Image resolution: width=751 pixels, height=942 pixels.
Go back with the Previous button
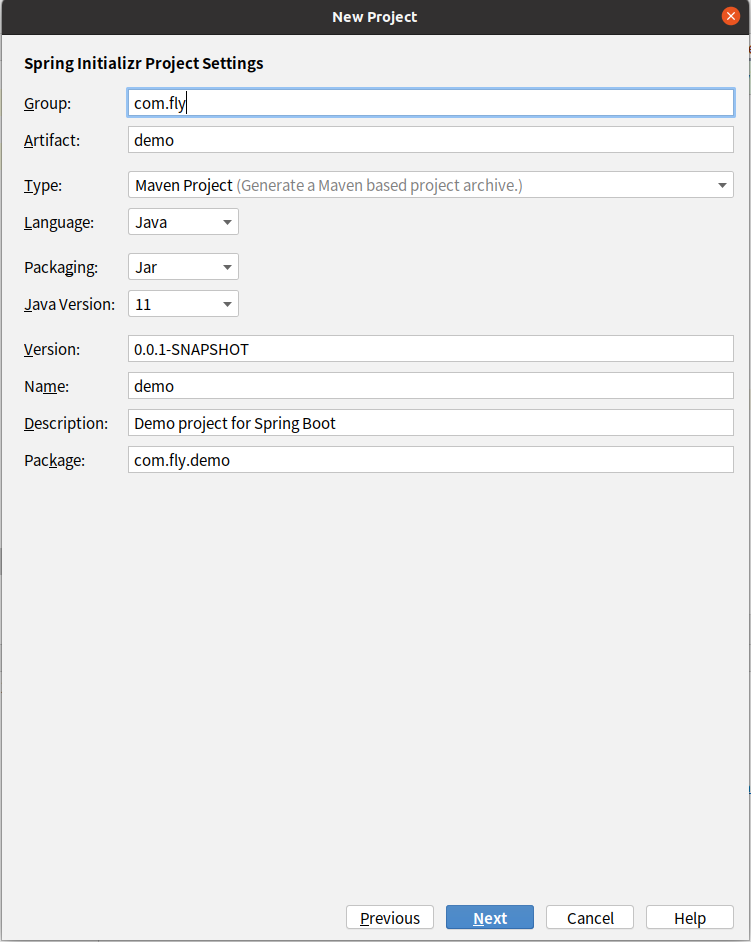390,917
